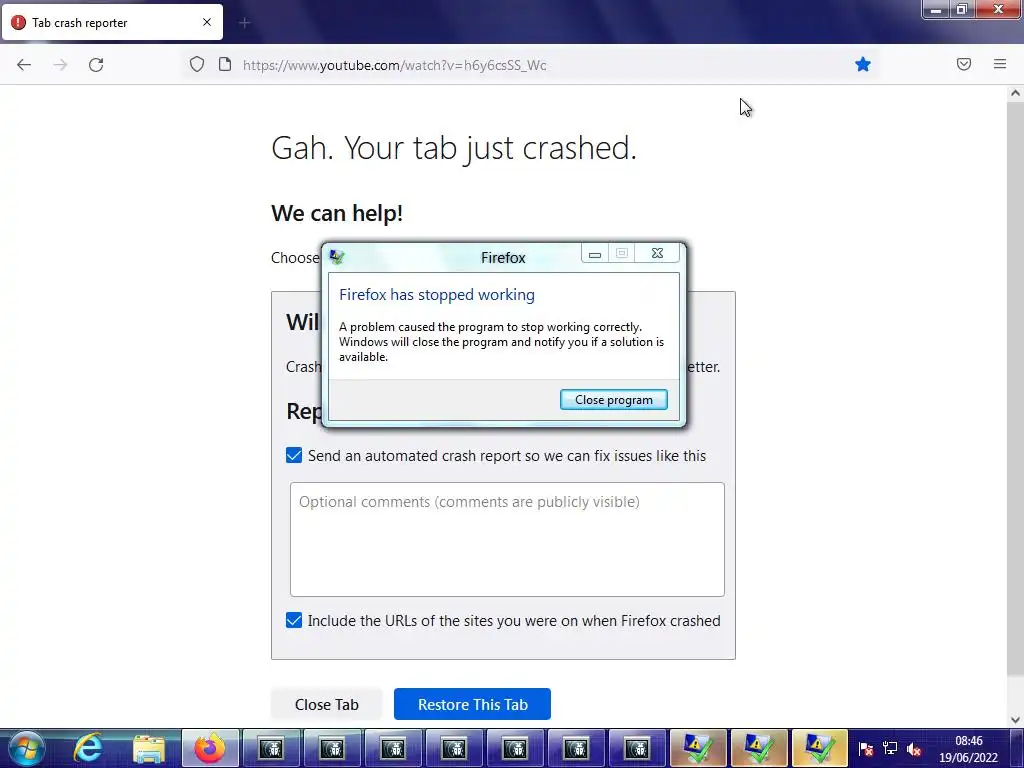Launch Internet Explorer from the taskbar

click(x=88, y=748)
